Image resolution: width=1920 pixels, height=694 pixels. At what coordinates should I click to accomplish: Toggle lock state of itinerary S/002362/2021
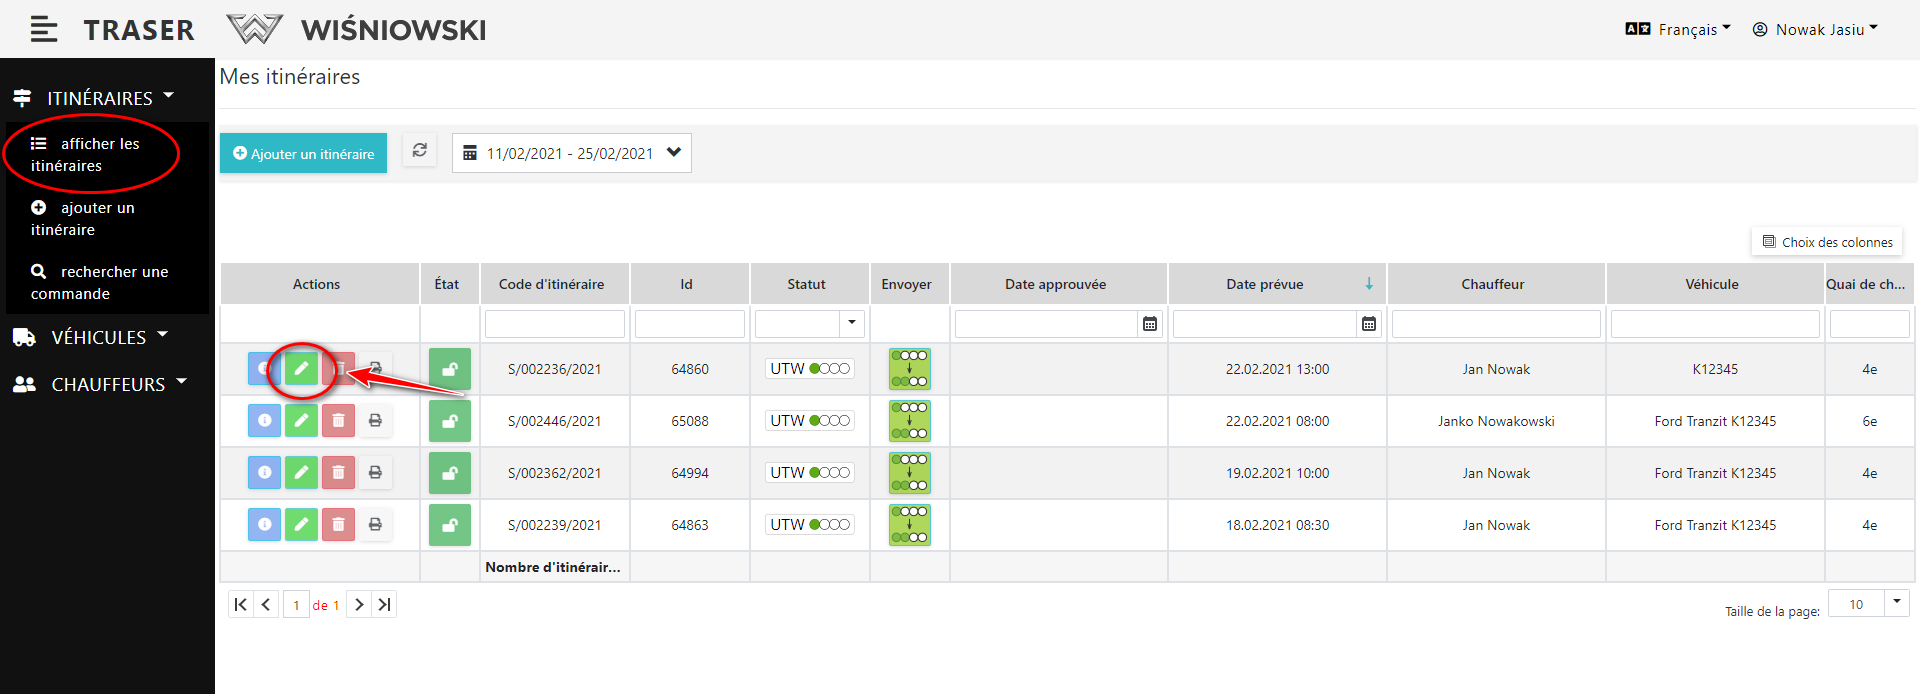pyautogui.click(x=450, y=473)
